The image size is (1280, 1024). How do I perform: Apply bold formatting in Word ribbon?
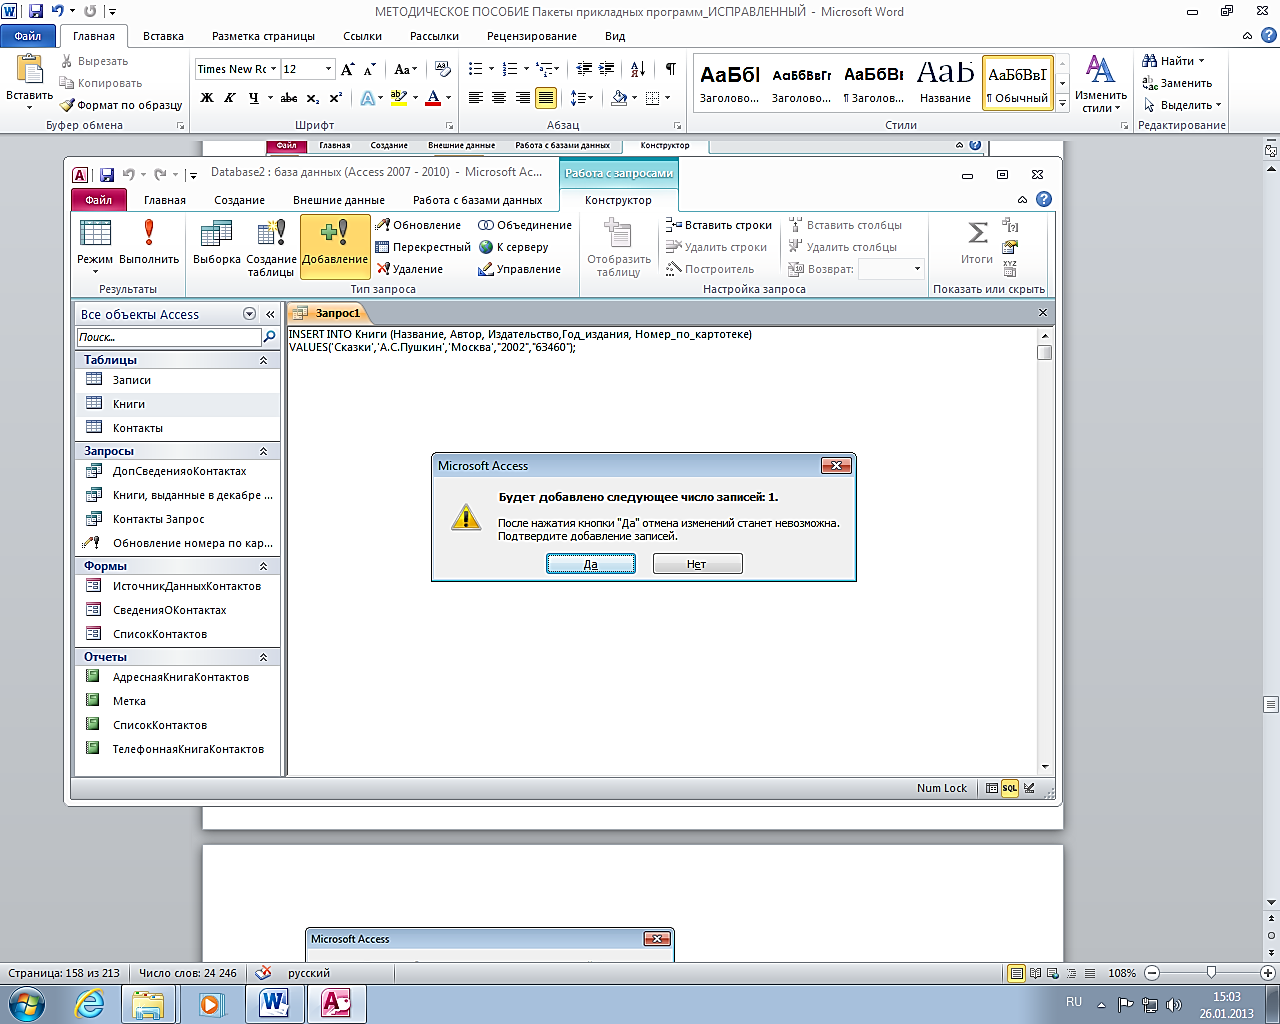pos(207,98)
